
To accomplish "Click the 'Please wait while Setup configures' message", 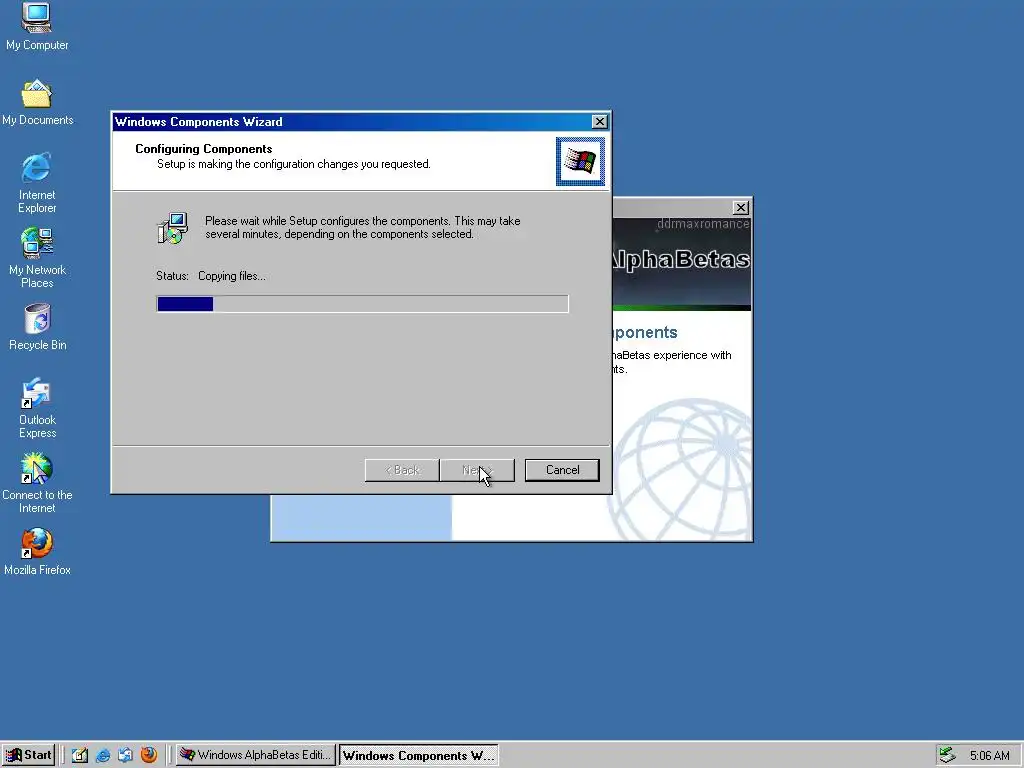I will [363, 227].
